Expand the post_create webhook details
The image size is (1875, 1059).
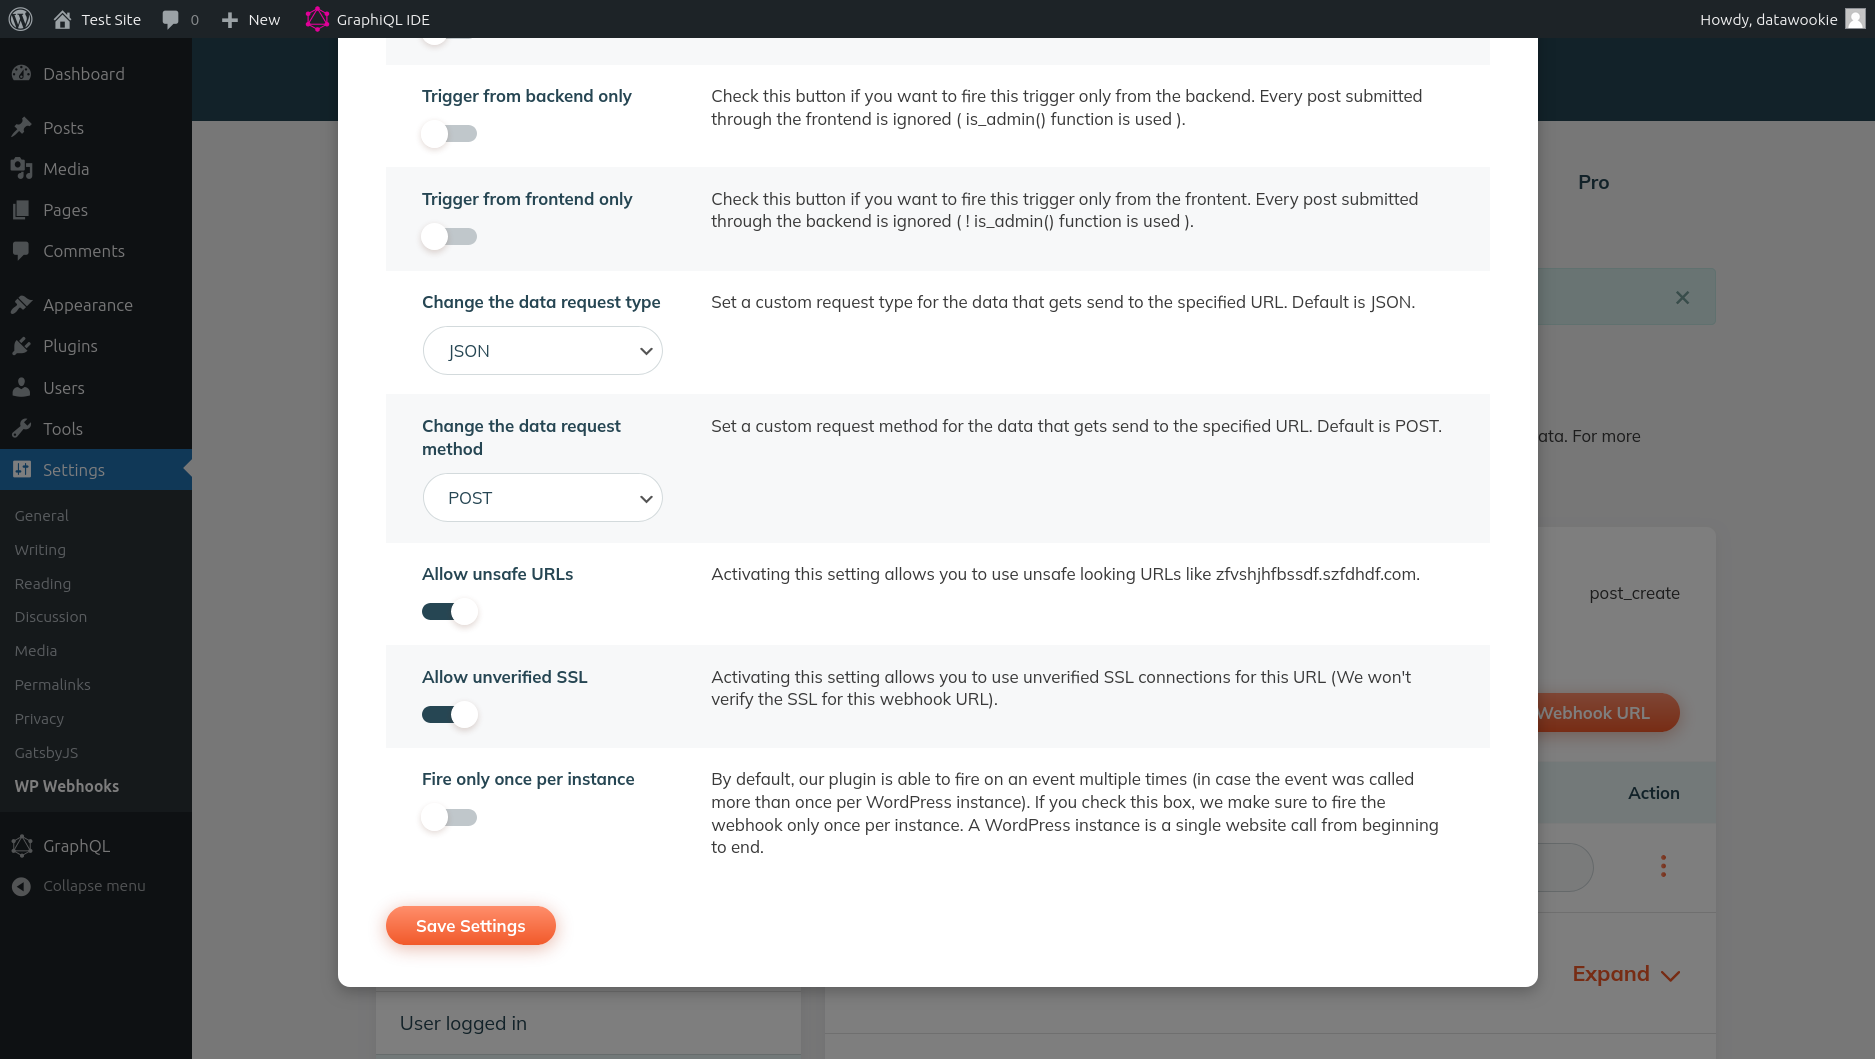[x=1624, y=973]
